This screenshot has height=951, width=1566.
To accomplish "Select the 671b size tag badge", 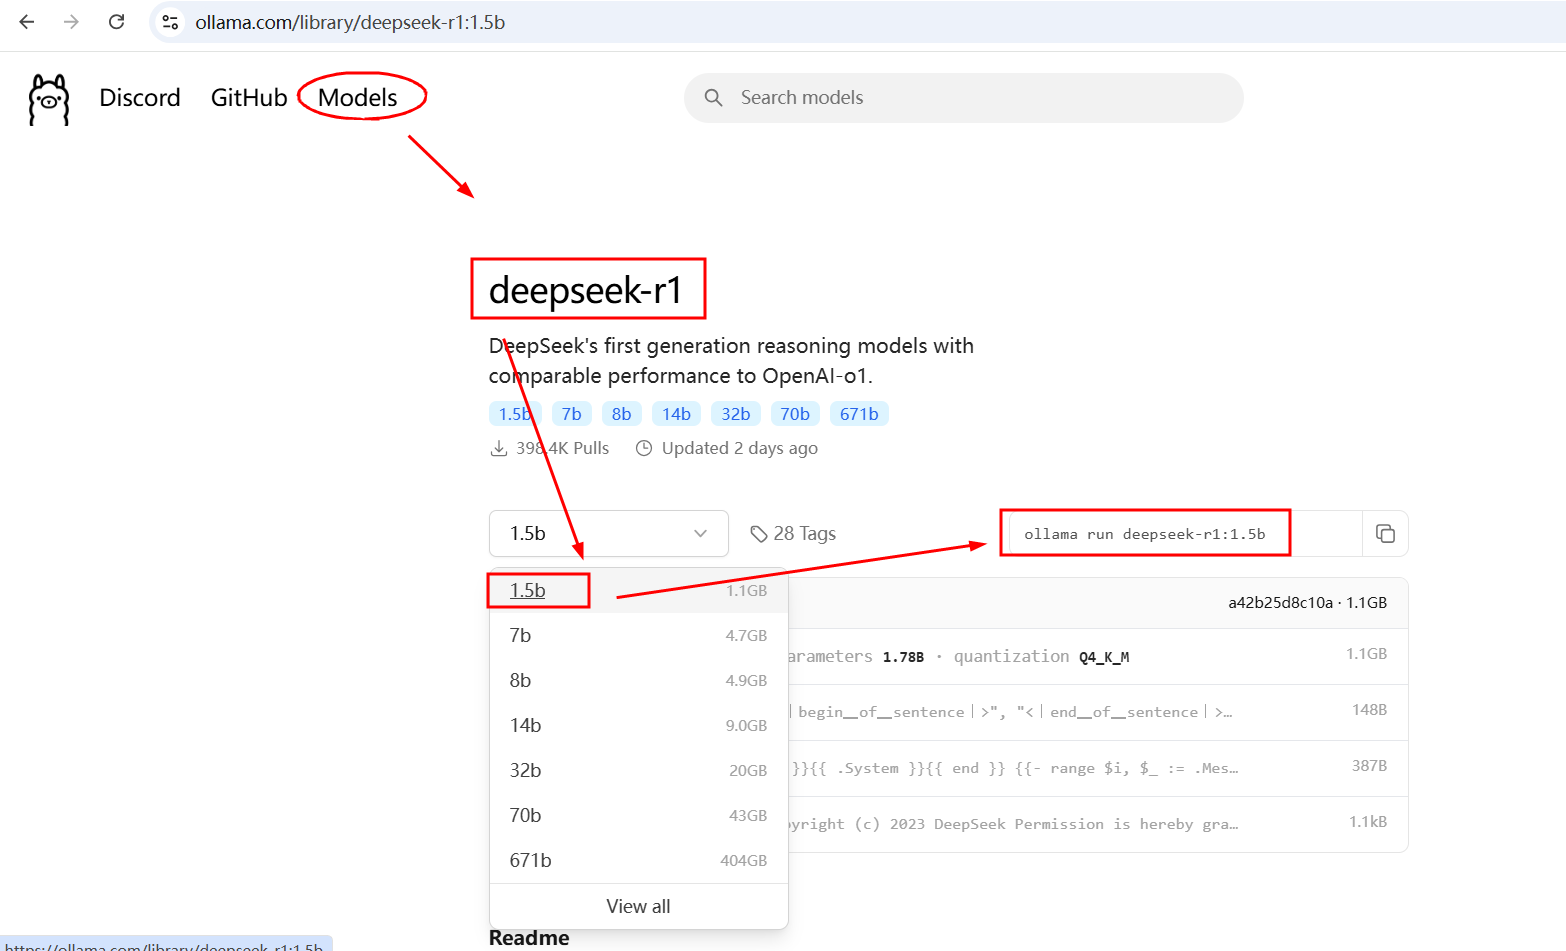I will 859,414.
